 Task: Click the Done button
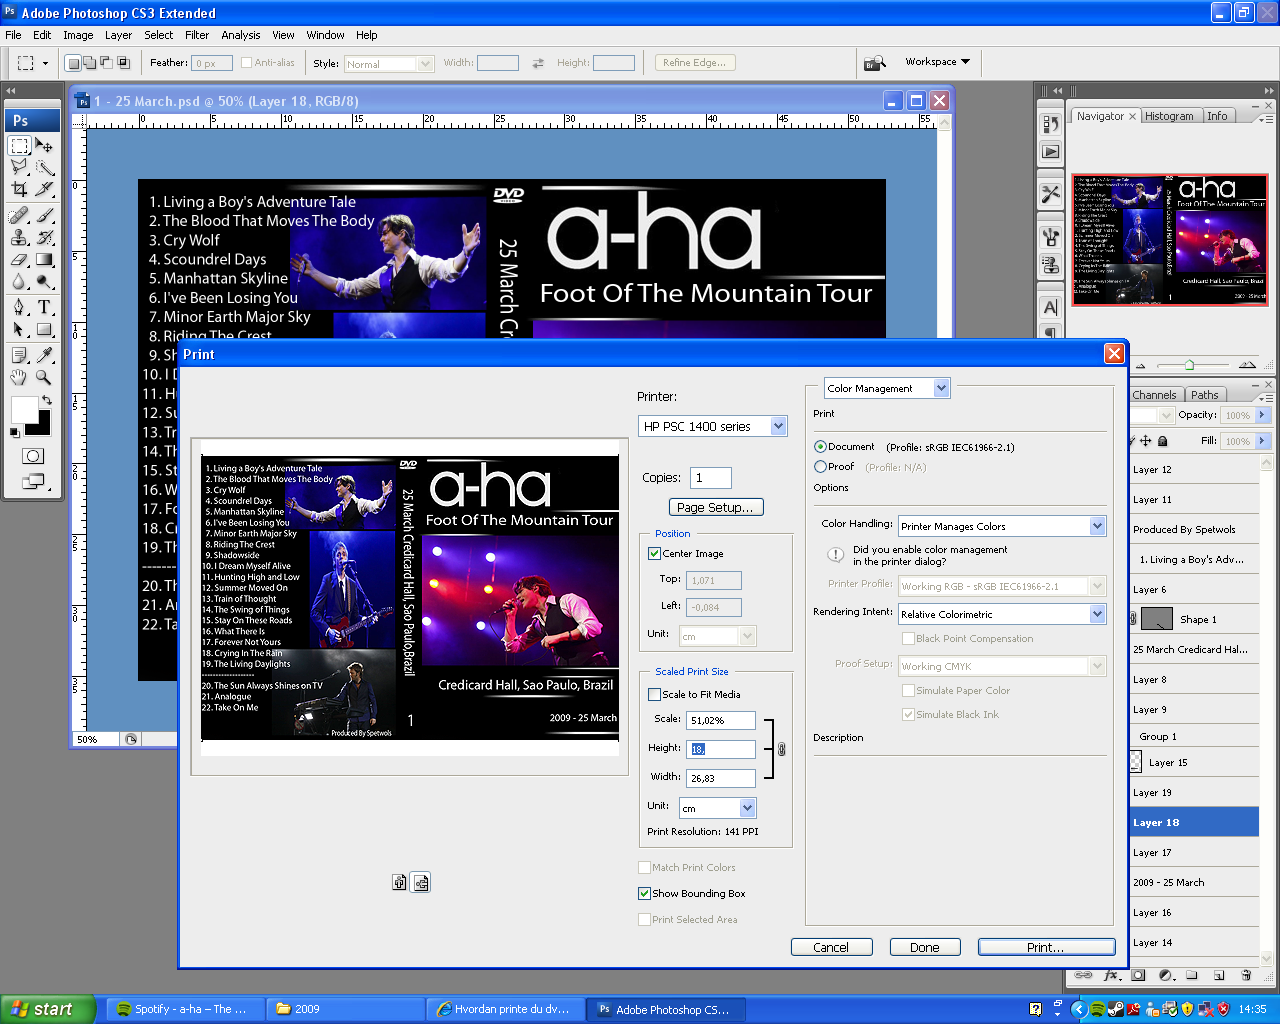(x=924, y=947)
